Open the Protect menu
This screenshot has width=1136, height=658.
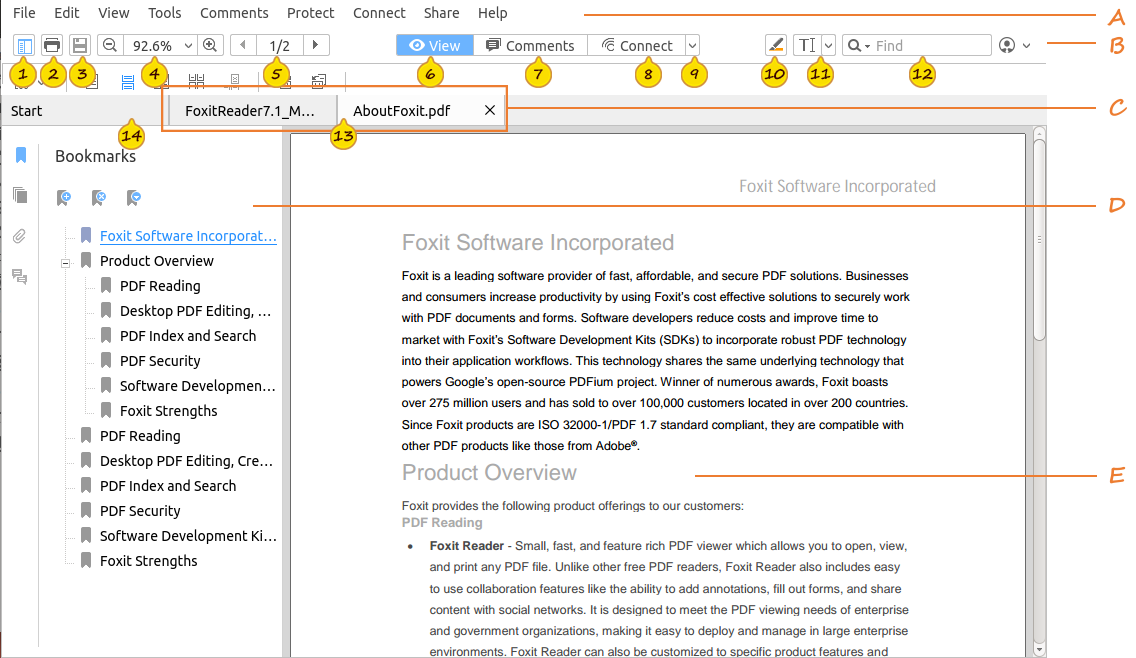(311, 13)
